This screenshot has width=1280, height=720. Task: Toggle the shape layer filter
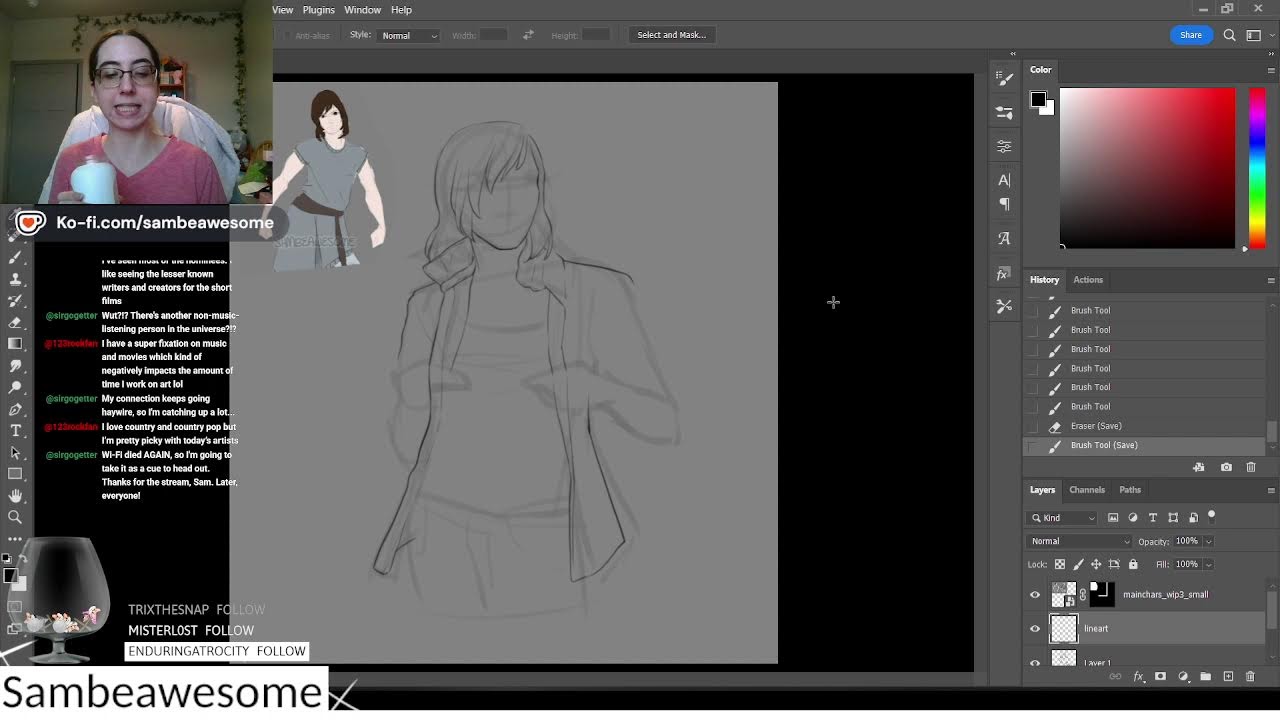[x=1173, y=518]
